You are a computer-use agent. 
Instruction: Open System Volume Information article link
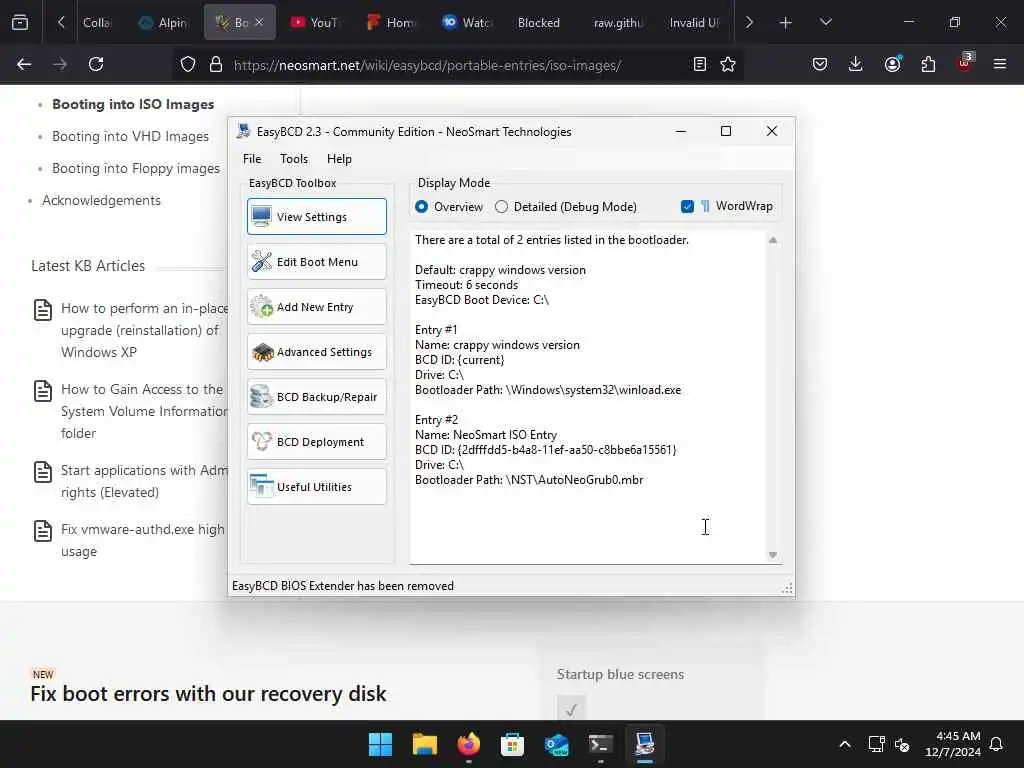(x=144, y=411)
